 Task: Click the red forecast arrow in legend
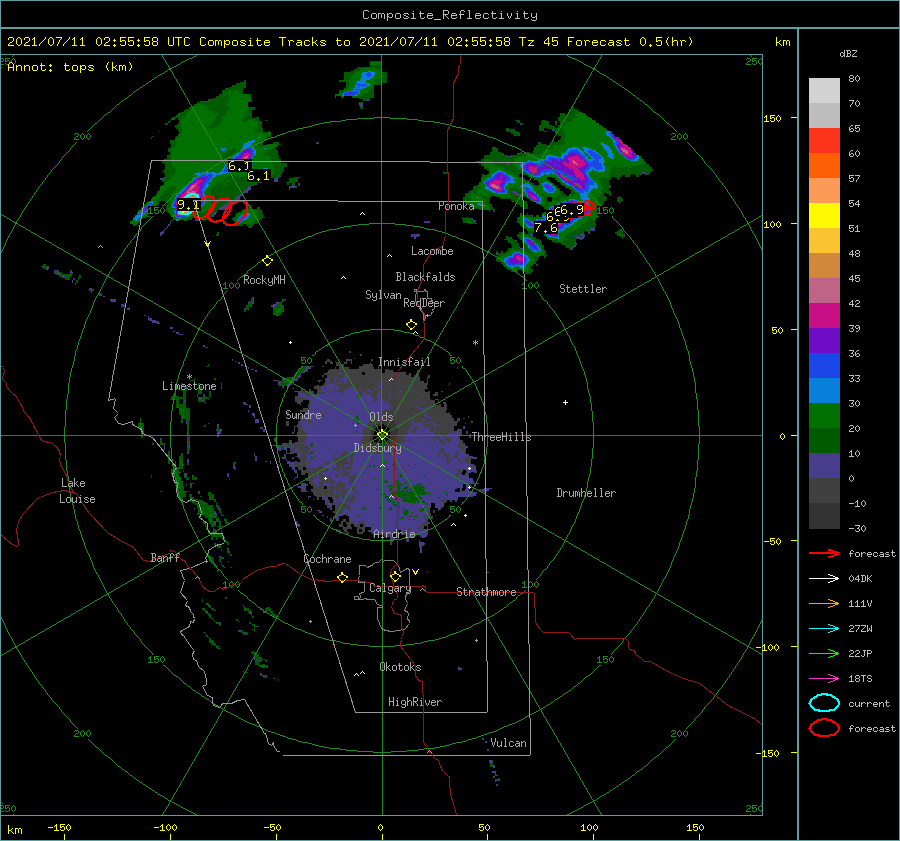click(824, 553)
